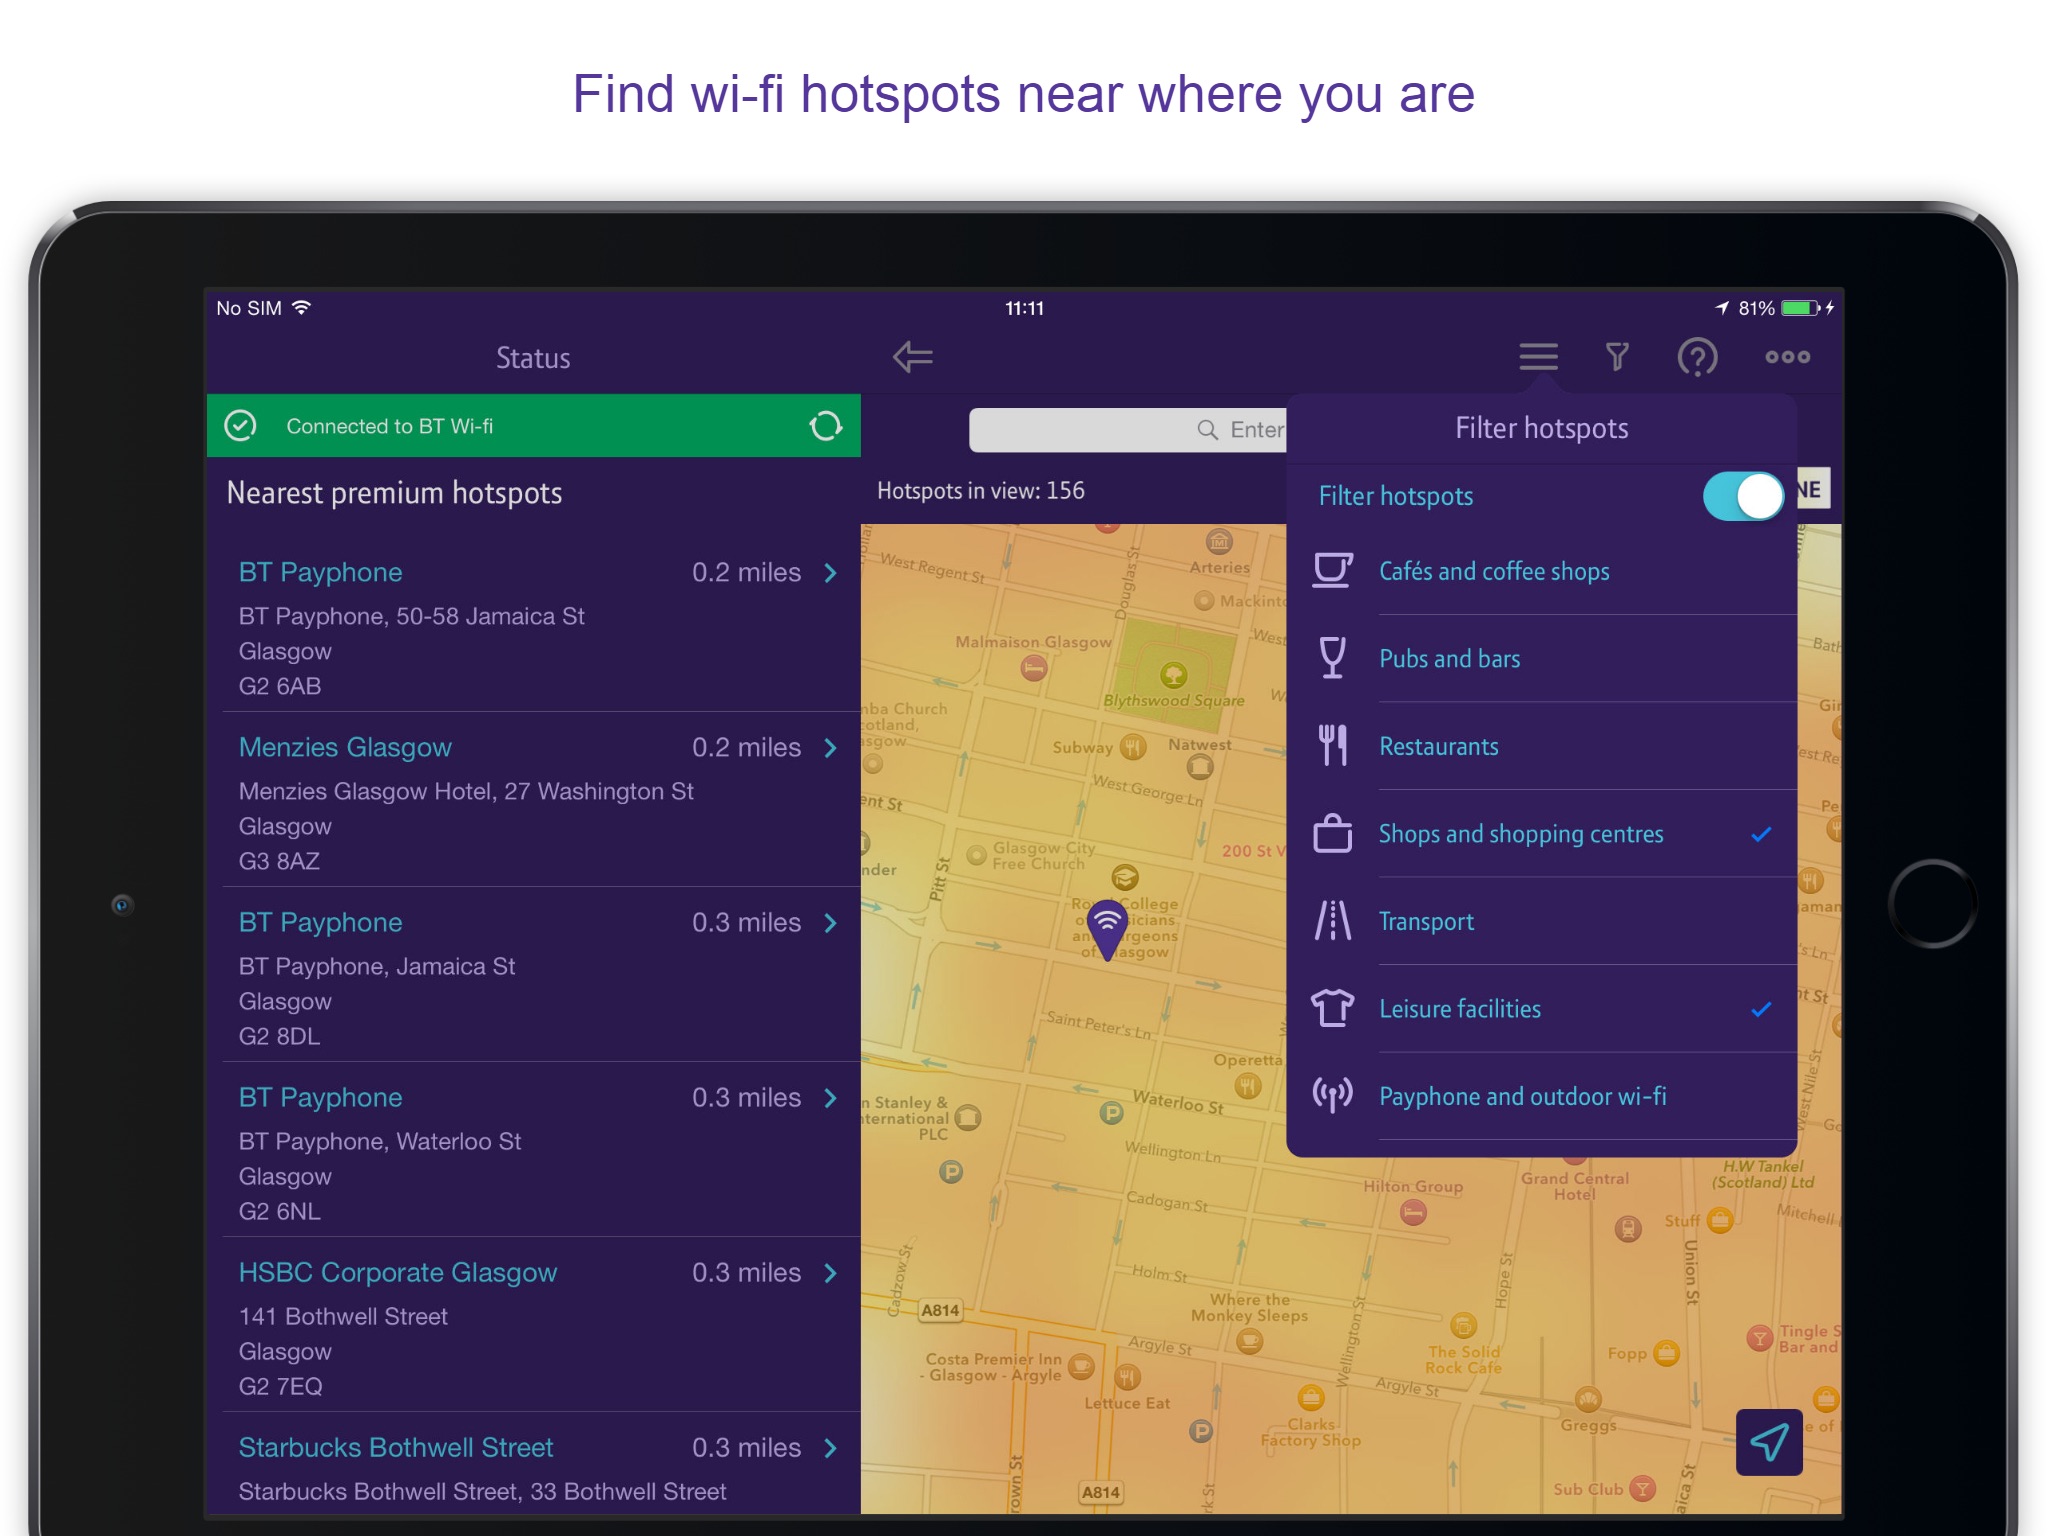Open the list view hamburger icon
Viewport: 2048px width, 1536px height.
coord(1538,357)
